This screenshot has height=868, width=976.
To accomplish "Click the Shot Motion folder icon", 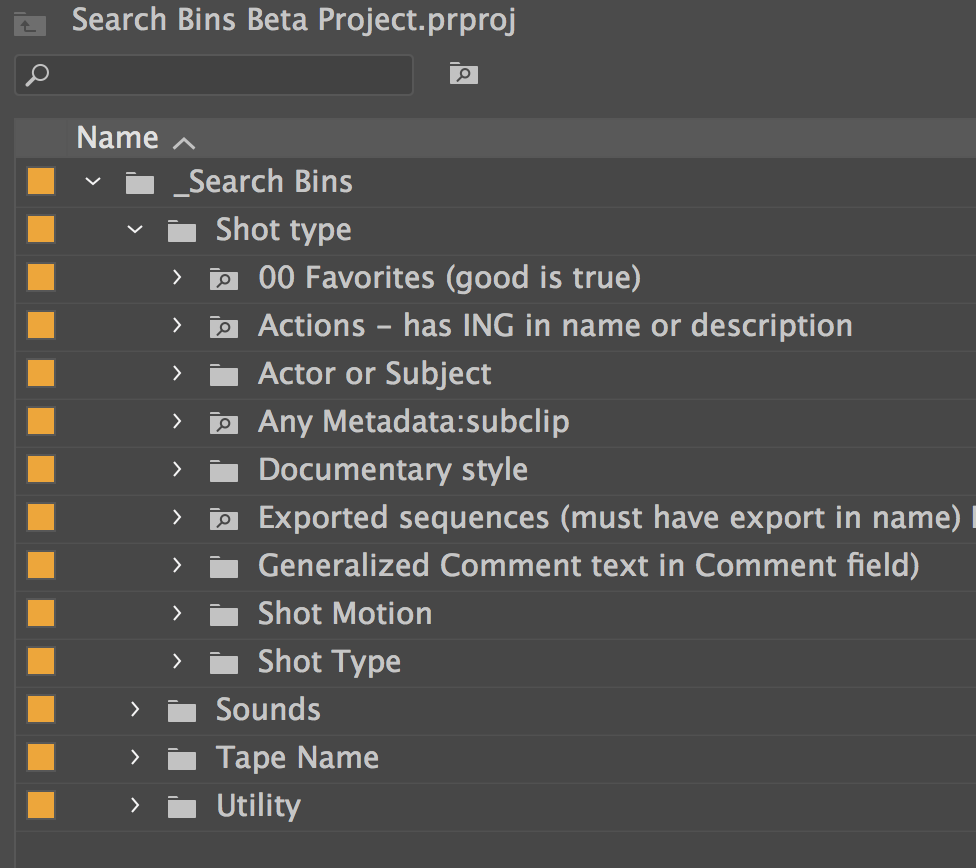I will [x=224, y=615].
